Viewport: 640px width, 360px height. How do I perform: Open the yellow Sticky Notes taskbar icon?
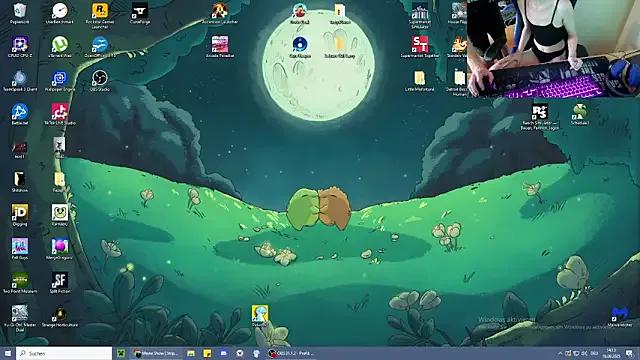point(207,353)
